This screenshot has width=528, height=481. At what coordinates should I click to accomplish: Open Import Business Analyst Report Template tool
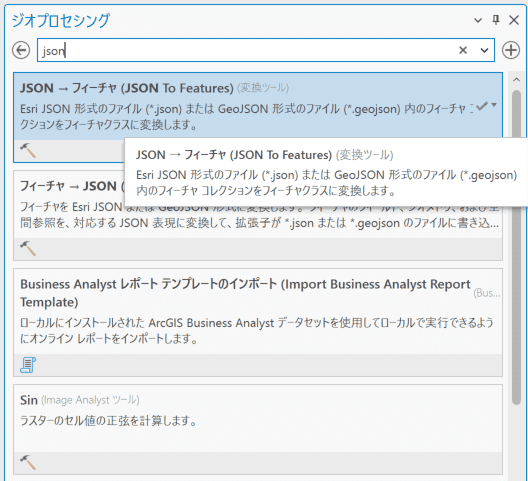[x=258, y=322]
